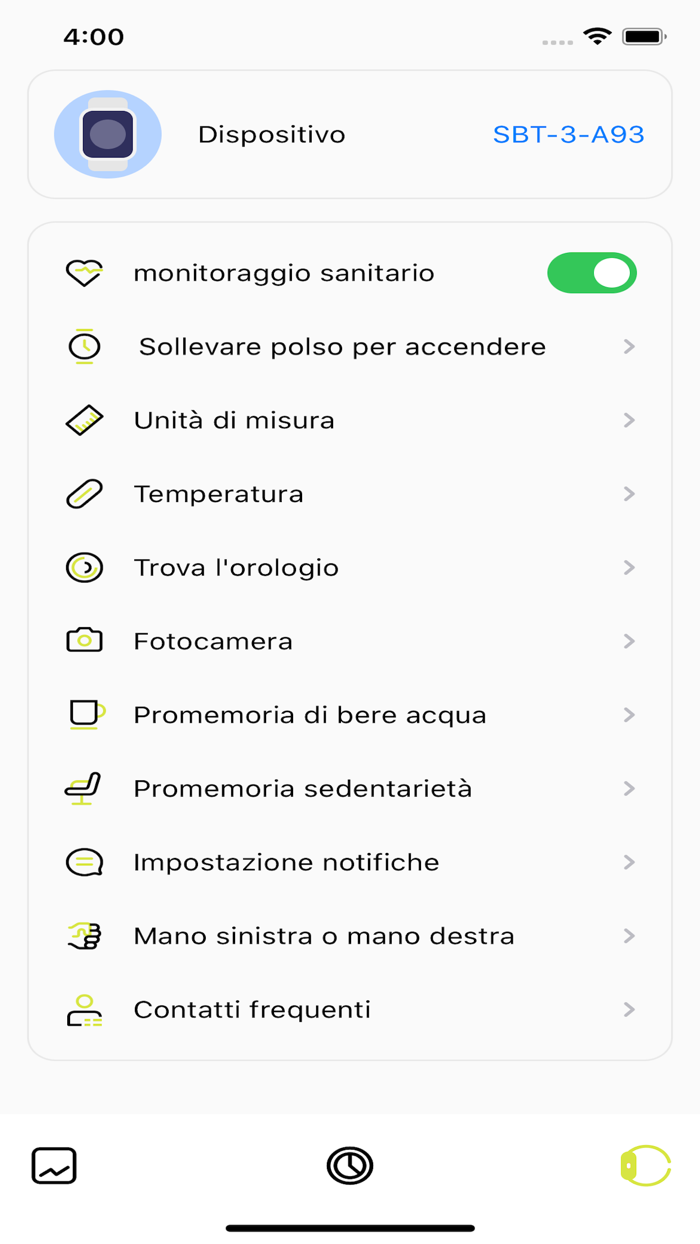Open the watch device tab

click(x=645, y=1165)
